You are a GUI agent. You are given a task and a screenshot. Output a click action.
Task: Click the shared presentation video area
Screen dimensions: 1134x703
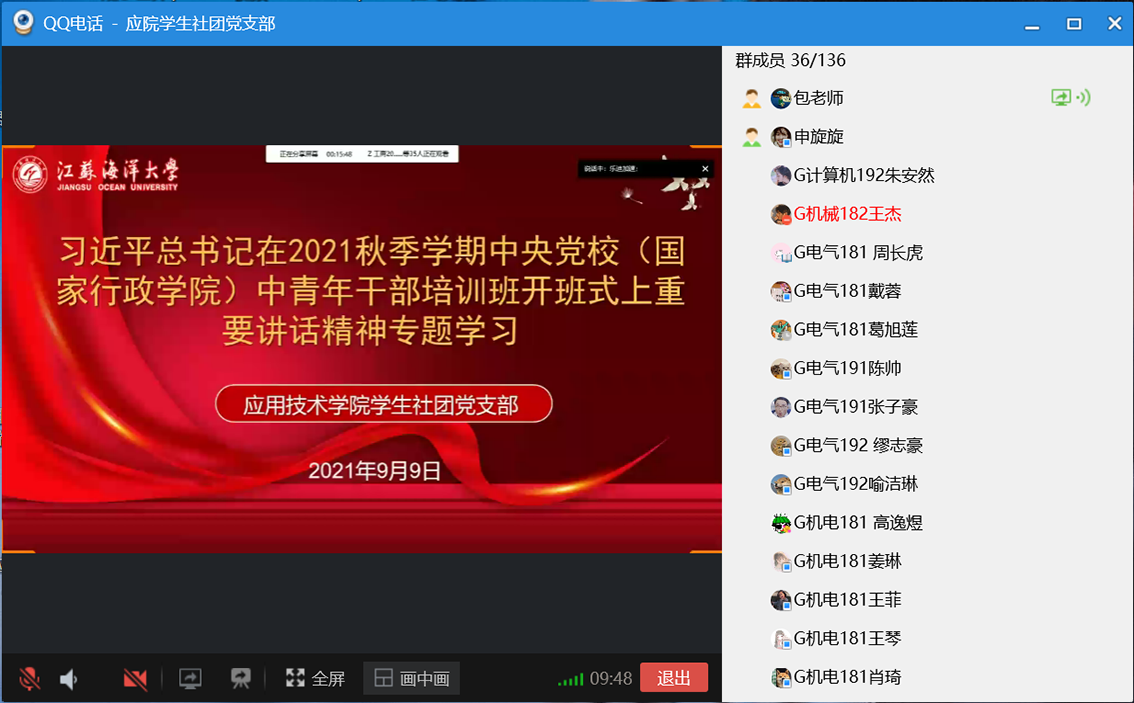pos(361,350)
